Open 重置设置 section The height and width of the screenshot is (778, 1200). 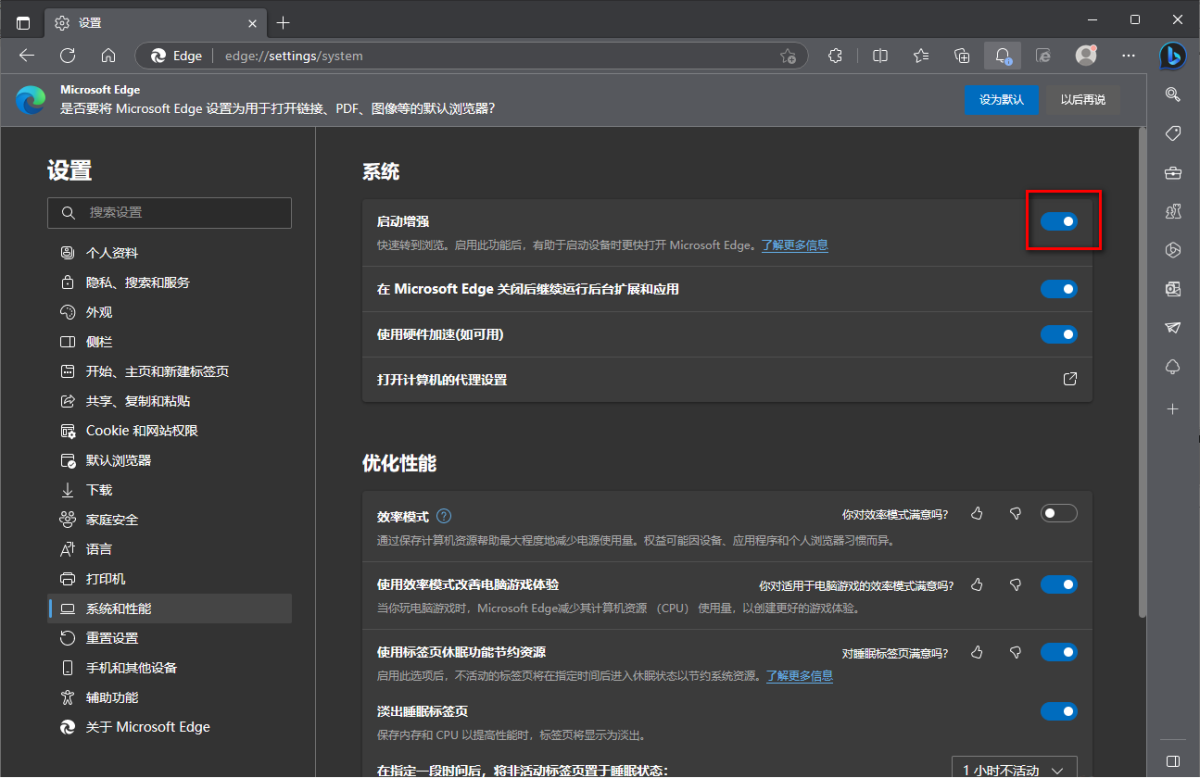point(169,638)
